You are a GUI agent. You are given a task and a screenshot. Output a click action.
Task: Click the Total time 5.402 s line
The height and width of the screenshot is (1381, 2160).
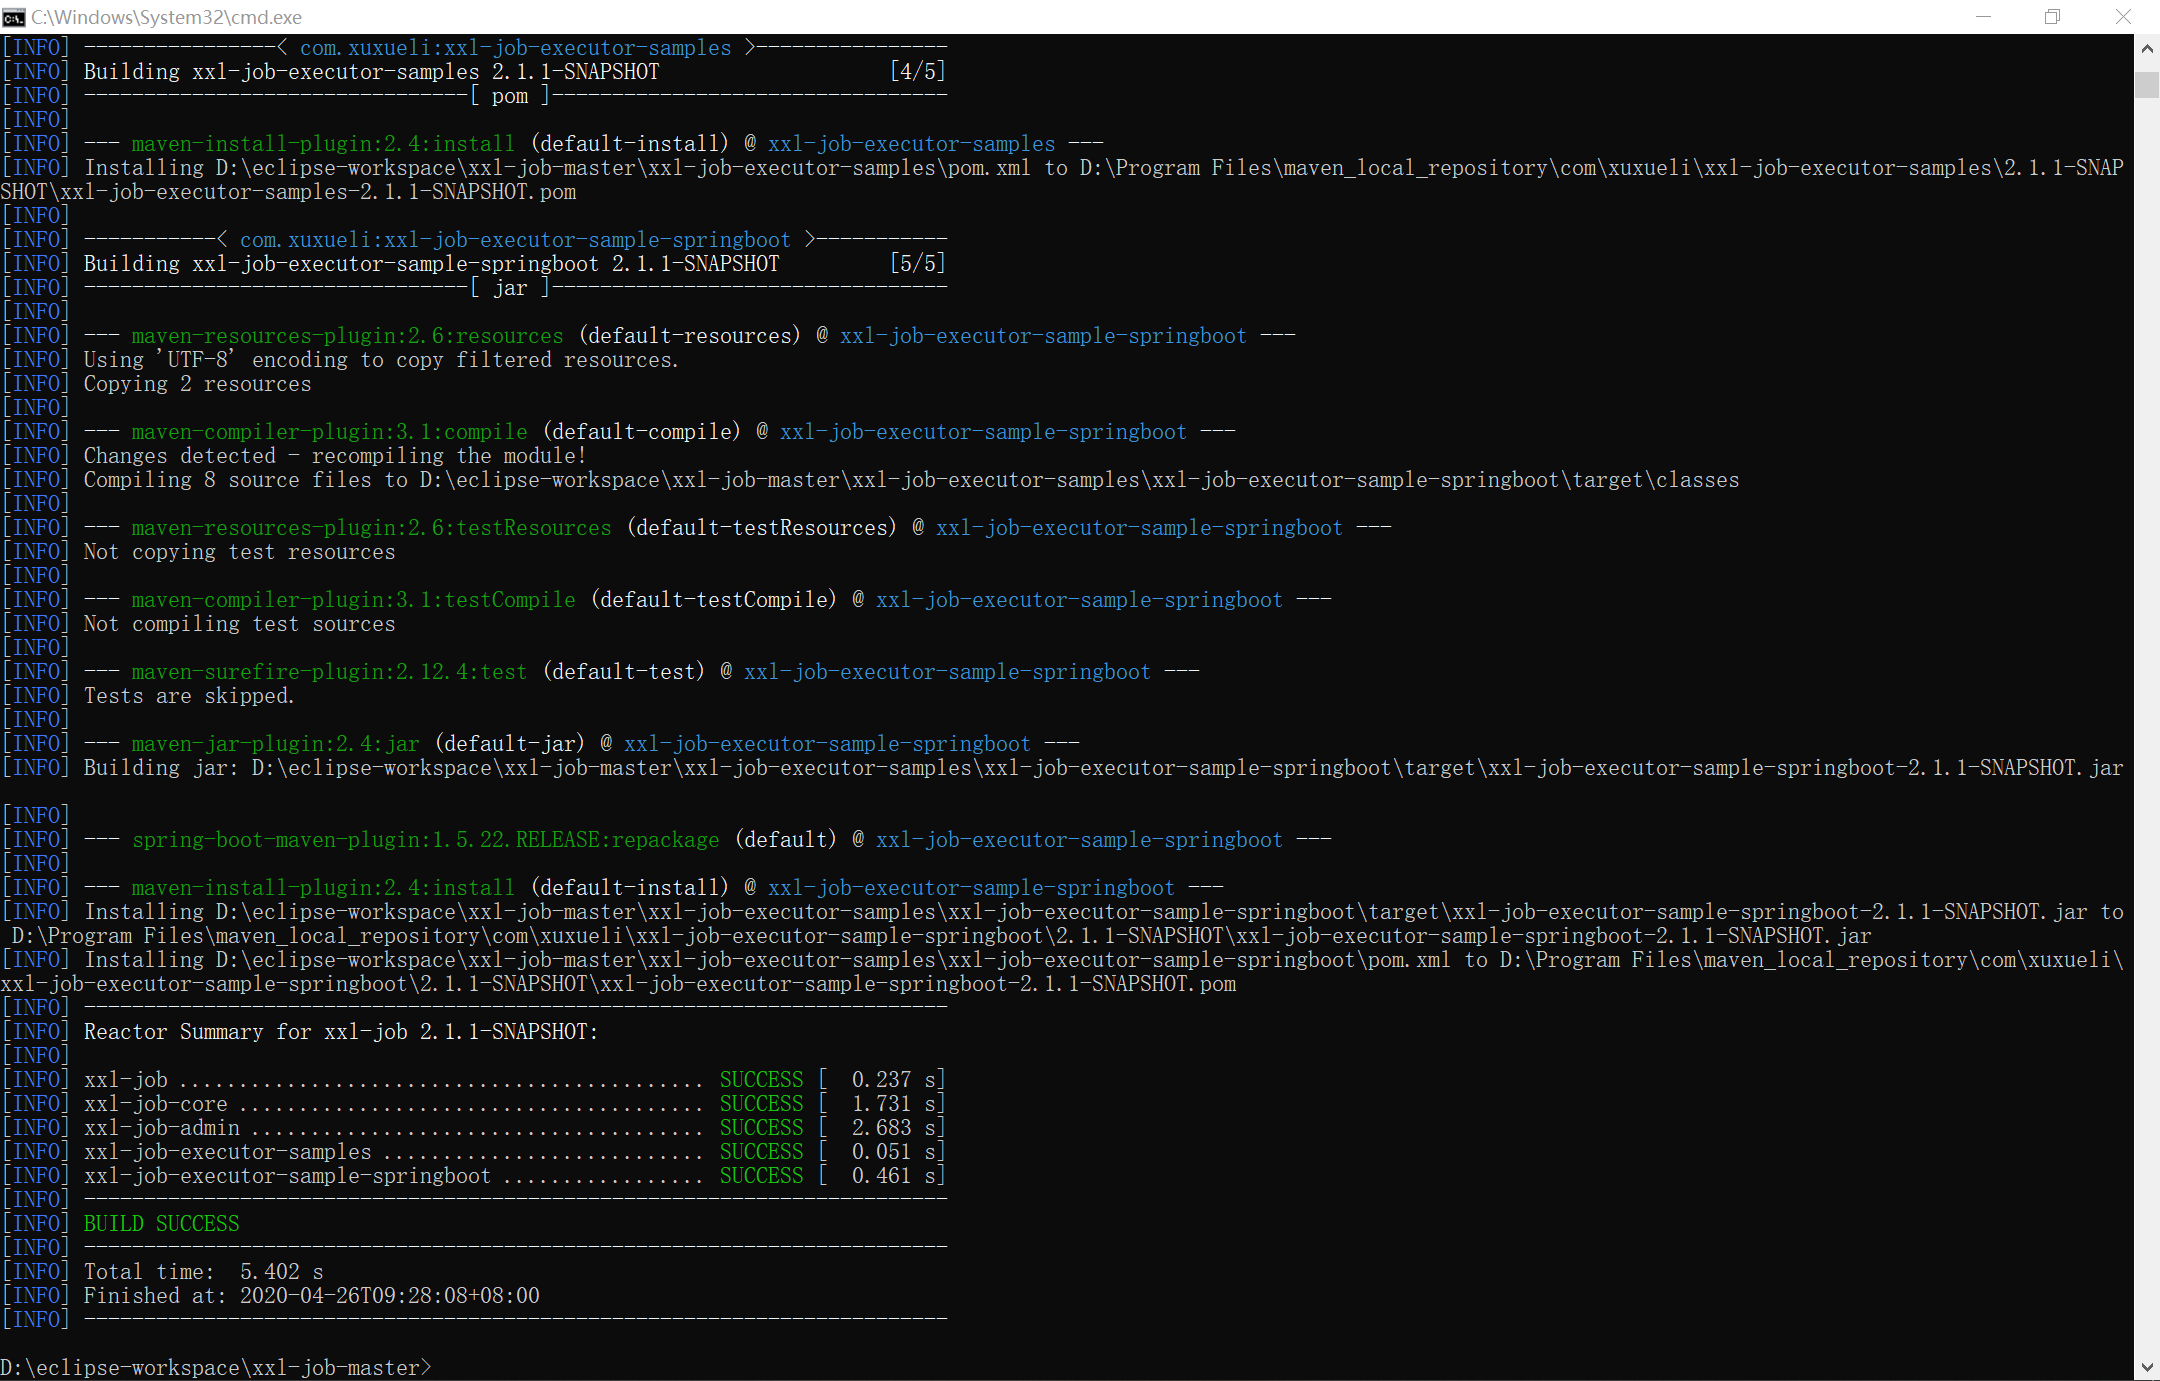click(203, 1272)
